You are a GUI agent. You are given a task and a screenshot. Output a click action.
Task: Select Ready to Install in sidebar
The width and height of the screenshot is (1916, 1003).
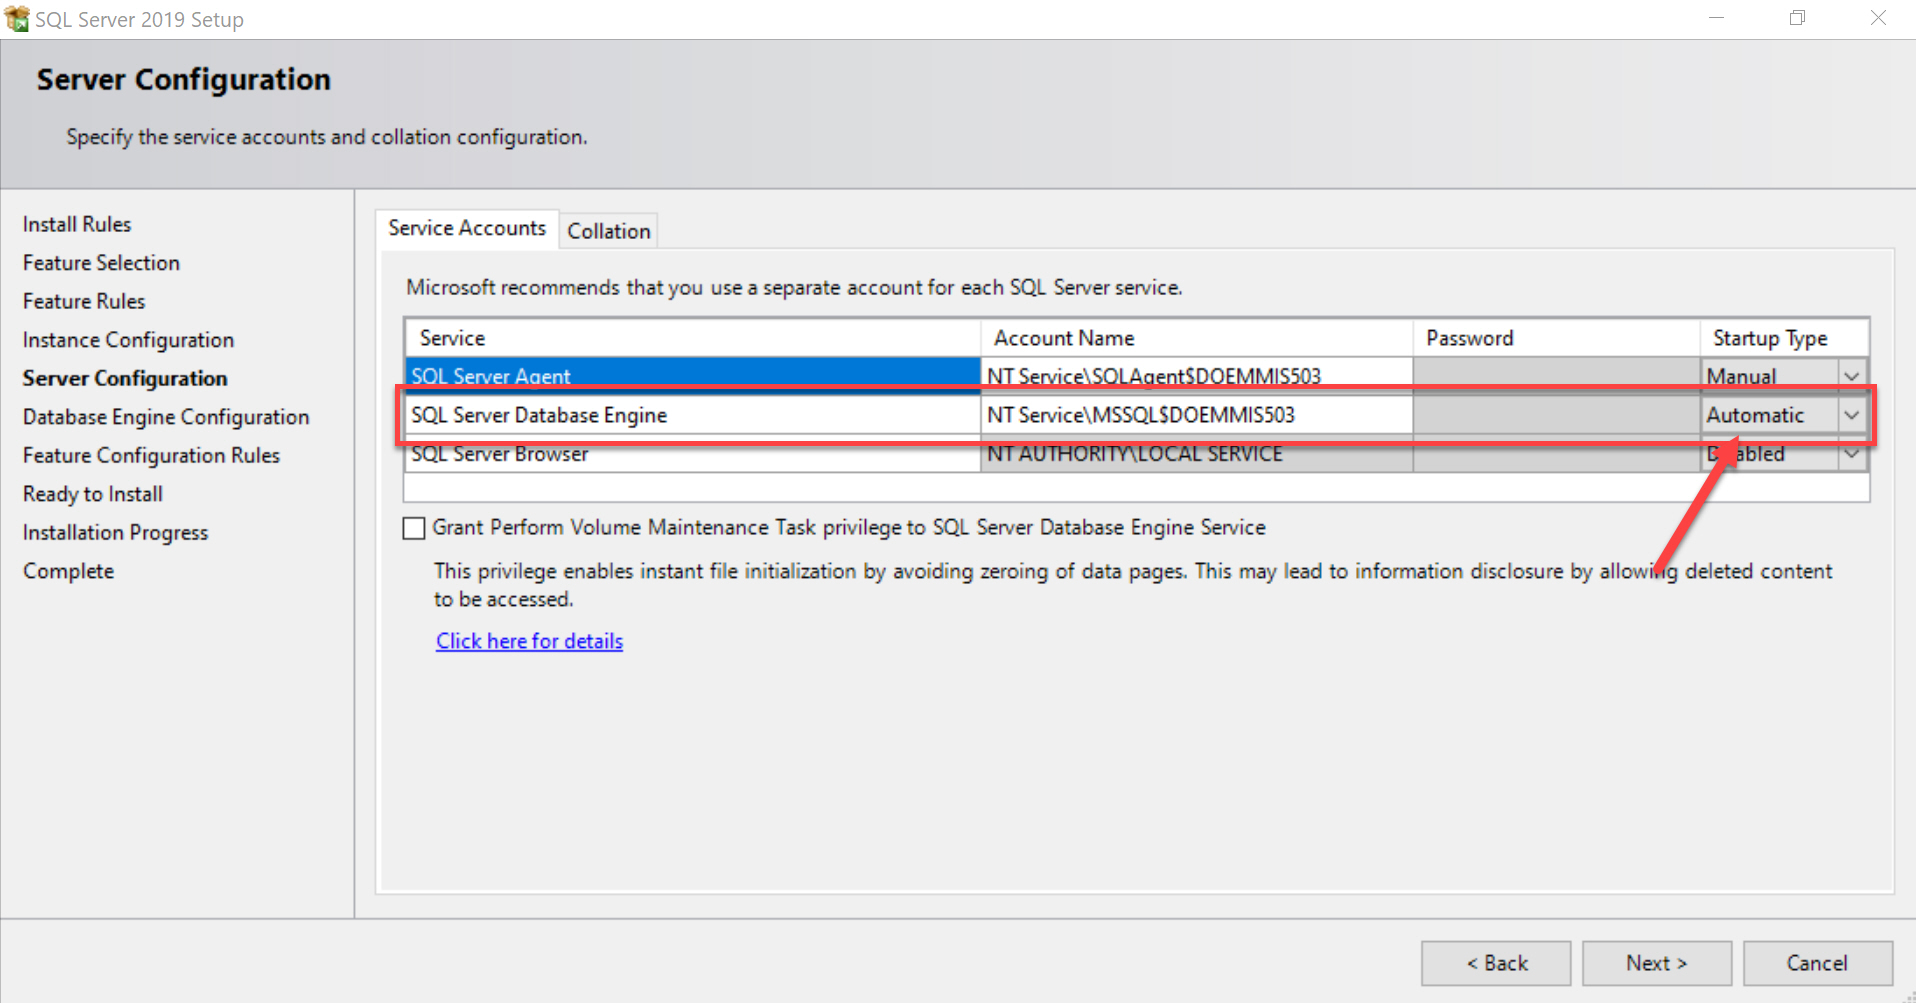click(93, 494)
